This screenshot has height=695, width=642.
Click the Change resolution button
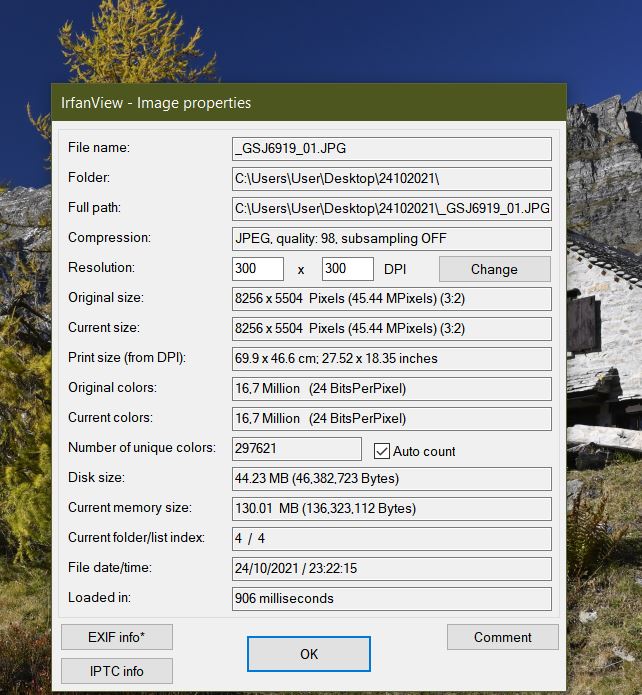click(495, 269)
